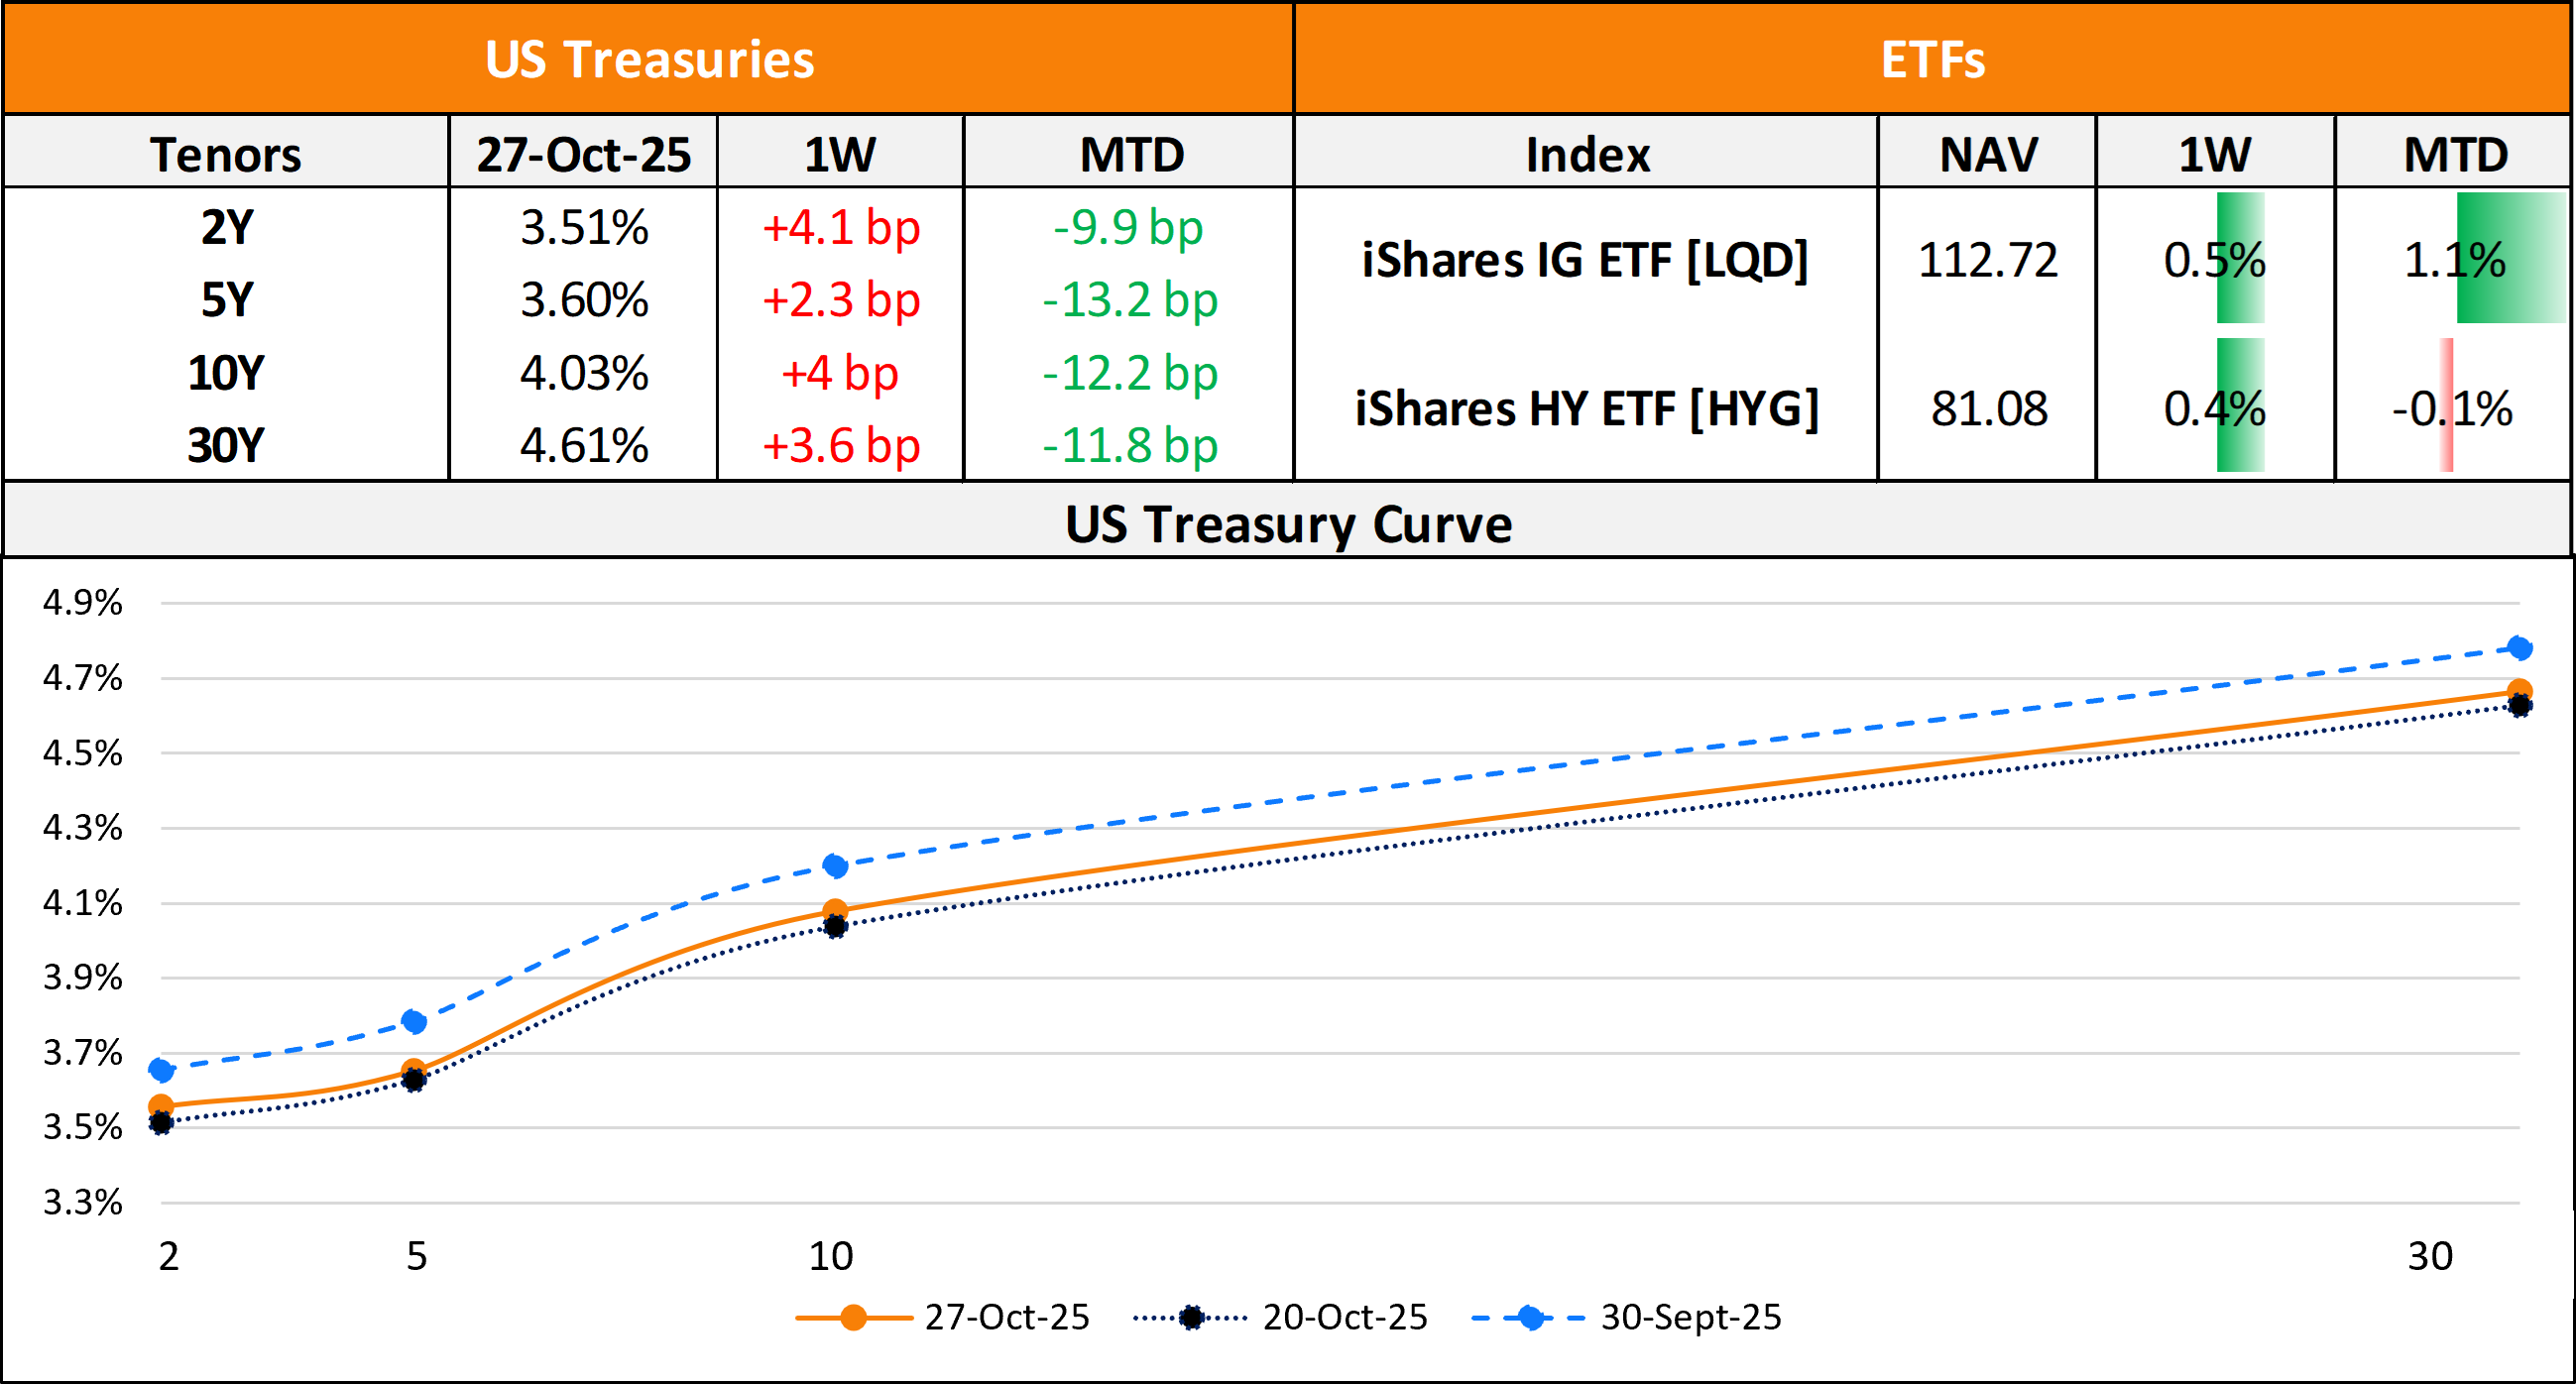Select the iShares HY ETF [HYG] cell
The width and height of the screenshot is (2576, 1384).
click(x=1586, y=408)
